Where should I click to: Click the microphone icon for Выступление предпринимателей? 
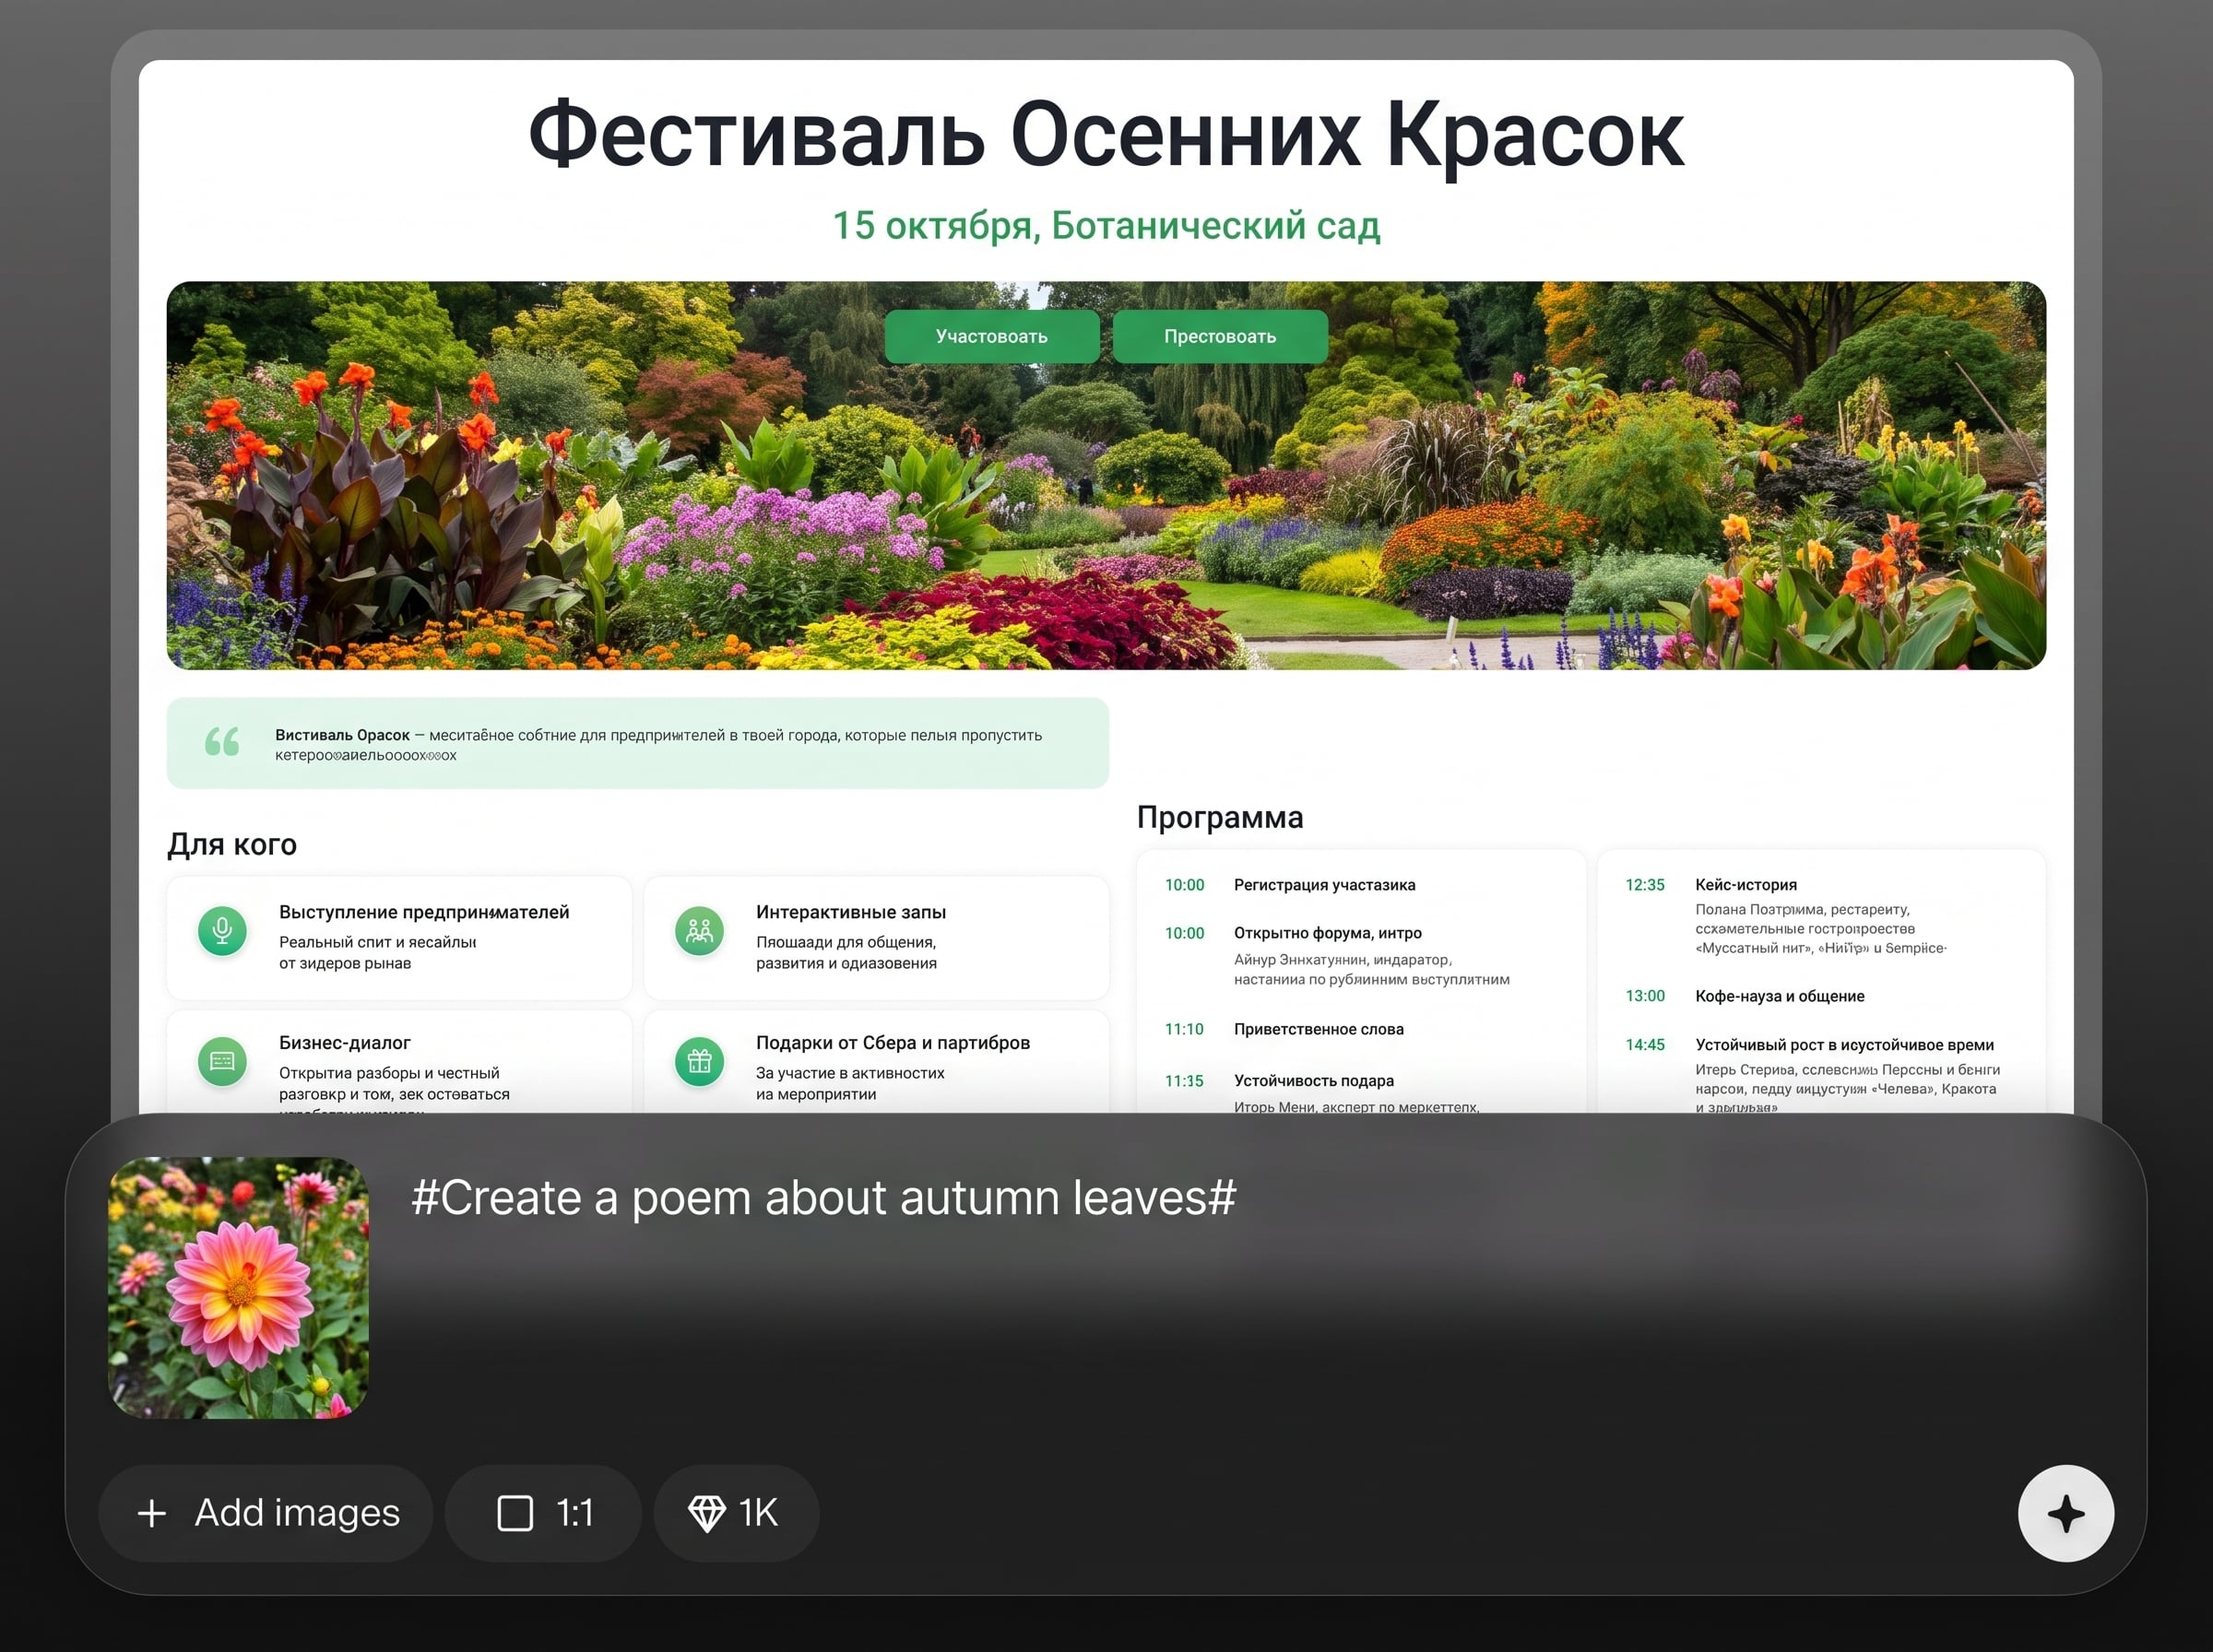[x=222, y=931]
